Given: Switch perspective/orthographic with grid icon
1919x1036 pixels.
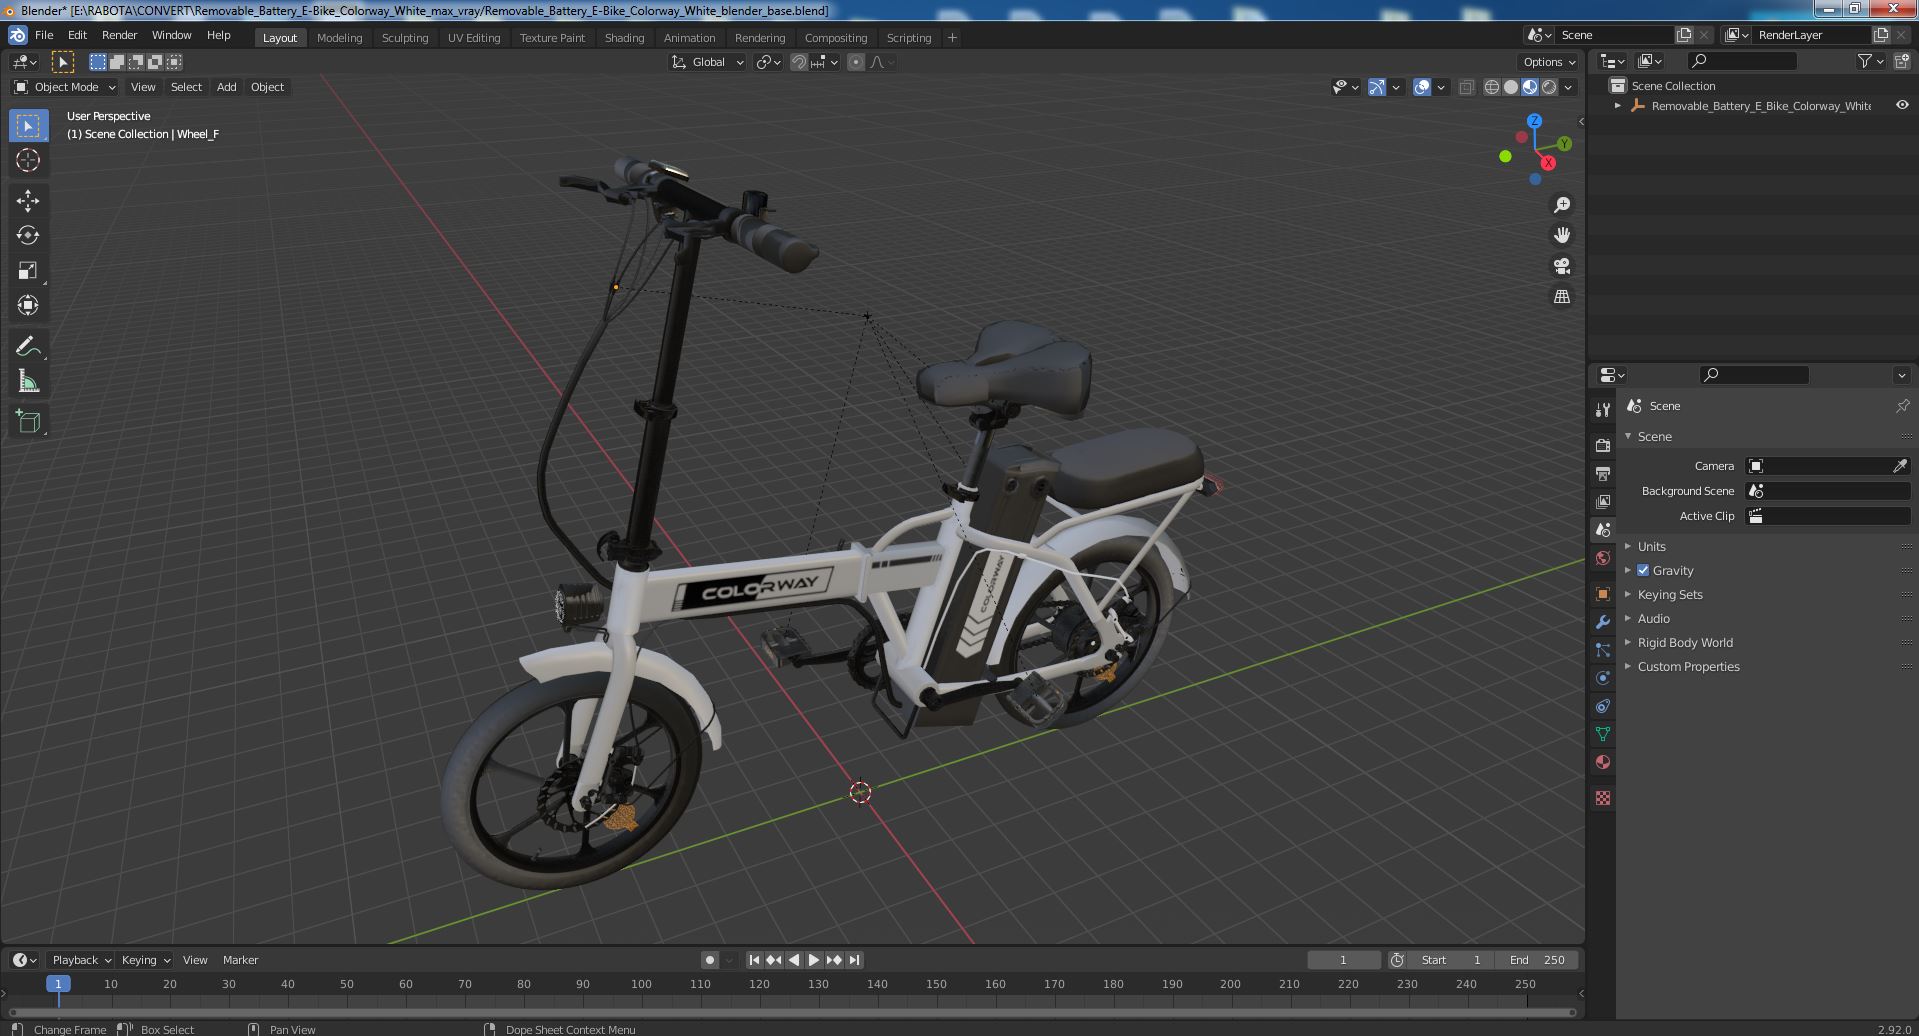Looking at the screenshot, I should pyautogui.click(x=1561, y=297).
